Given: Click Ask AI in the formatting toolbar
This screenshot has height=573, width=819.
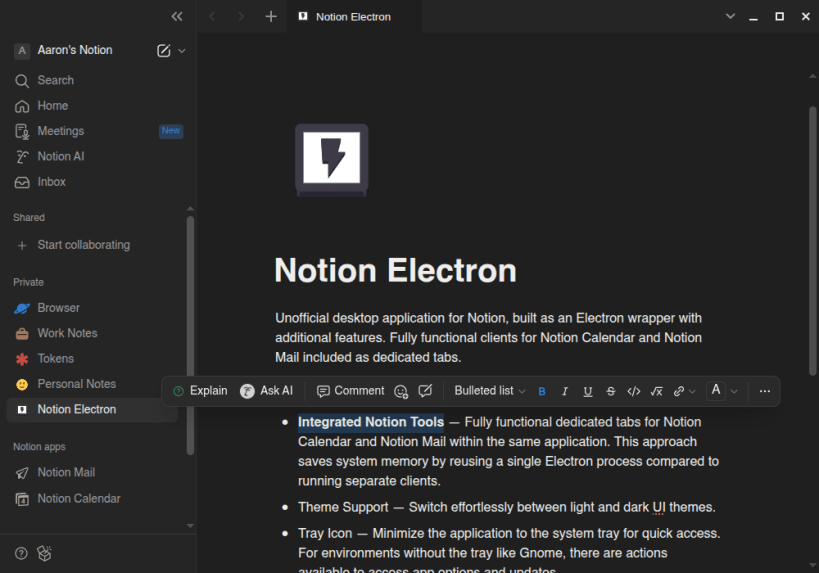Looking at the screenshot, I should (266, 391).
